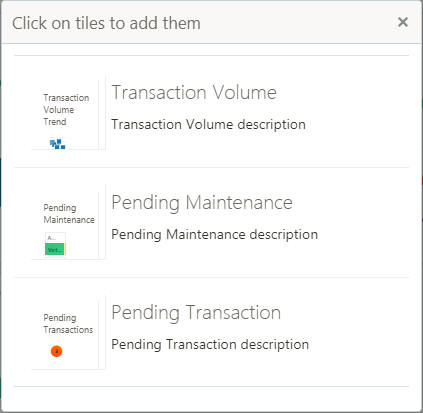Click Transaction Volume description text
Image resolution: width=423 pixels, height=413 pixels.
pyautogui.click(x=208, y=125)
